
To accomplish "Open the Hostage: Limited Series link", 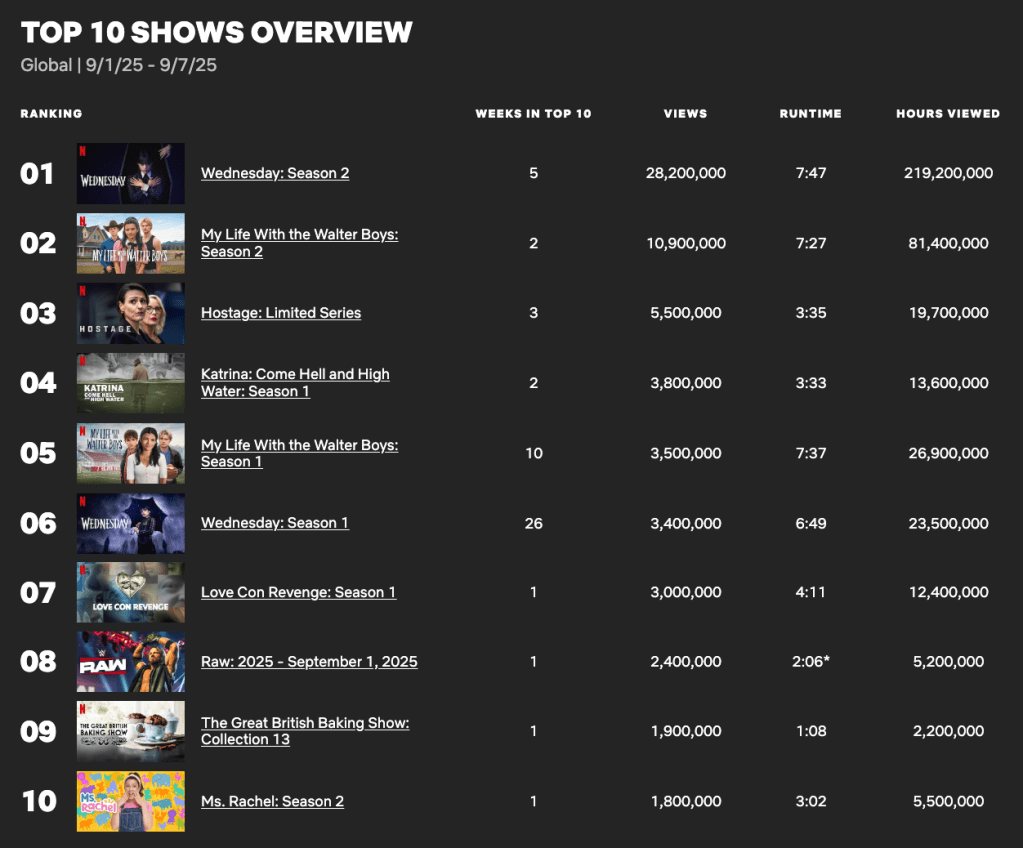I will click(281, 313).
